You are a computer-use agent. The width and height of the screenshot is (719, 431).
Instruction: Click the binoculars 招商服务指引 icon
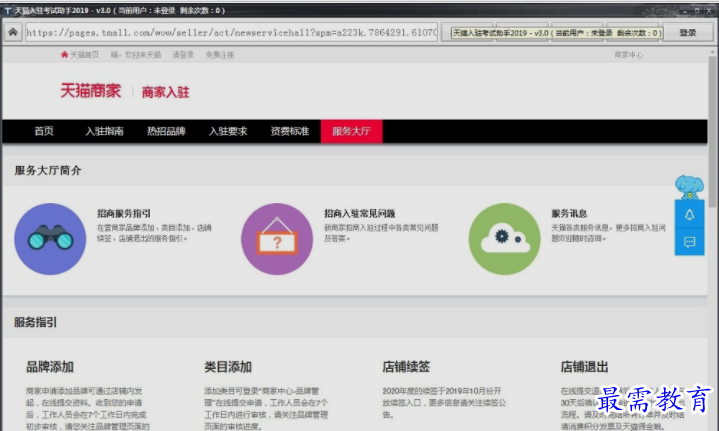[50, 239]
